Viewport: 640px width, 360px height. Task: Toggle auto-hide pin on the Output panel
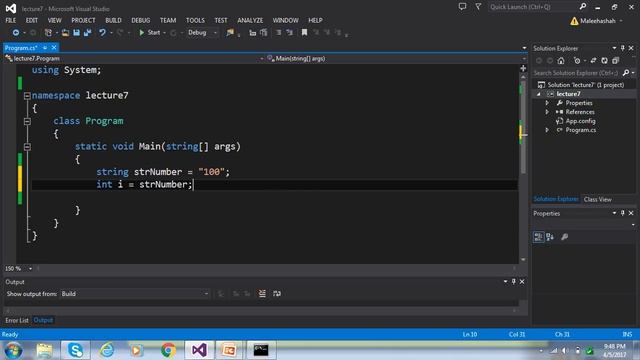click(x=513, y=282)
